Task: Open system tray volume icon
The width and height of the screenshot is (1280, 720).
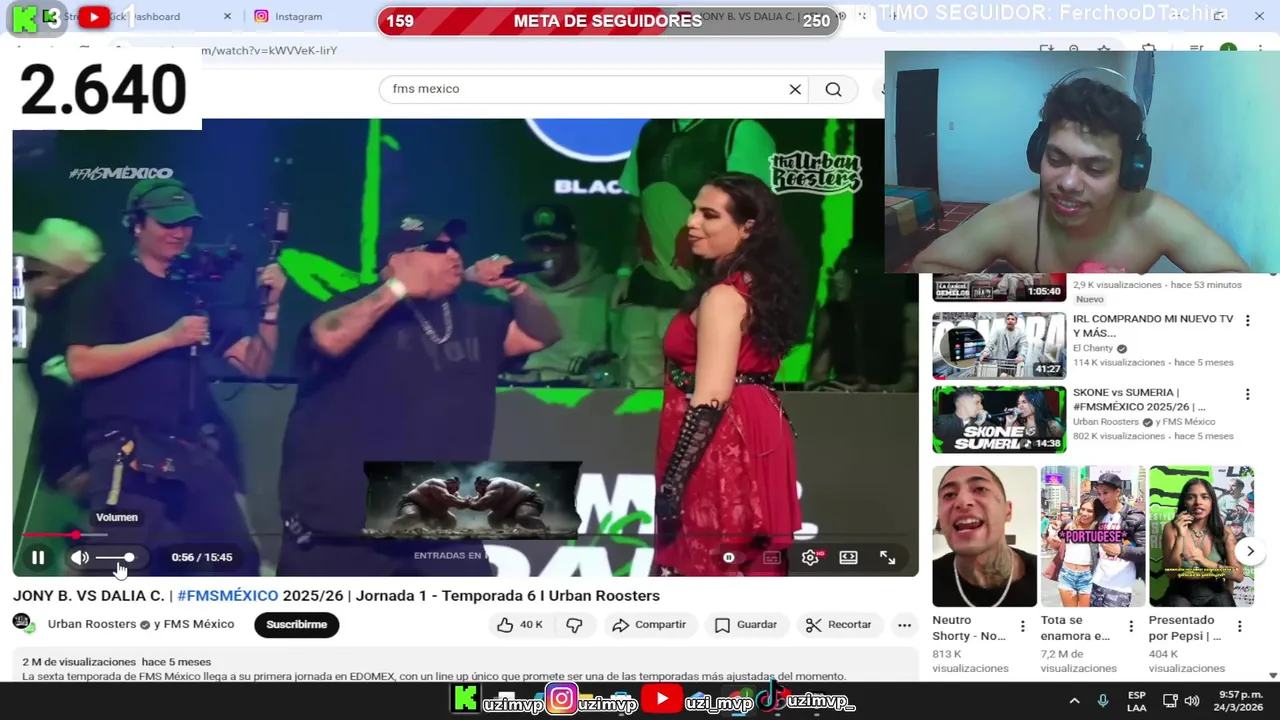Action: (1191, 701)
